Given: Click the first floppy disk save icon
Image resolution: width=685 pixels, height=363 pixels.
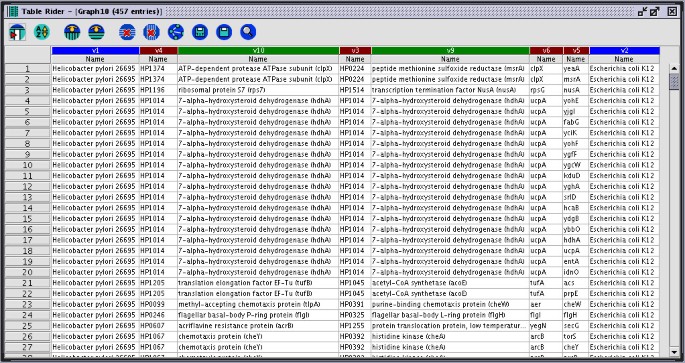Looking at the screenshot, I should 200,32.
